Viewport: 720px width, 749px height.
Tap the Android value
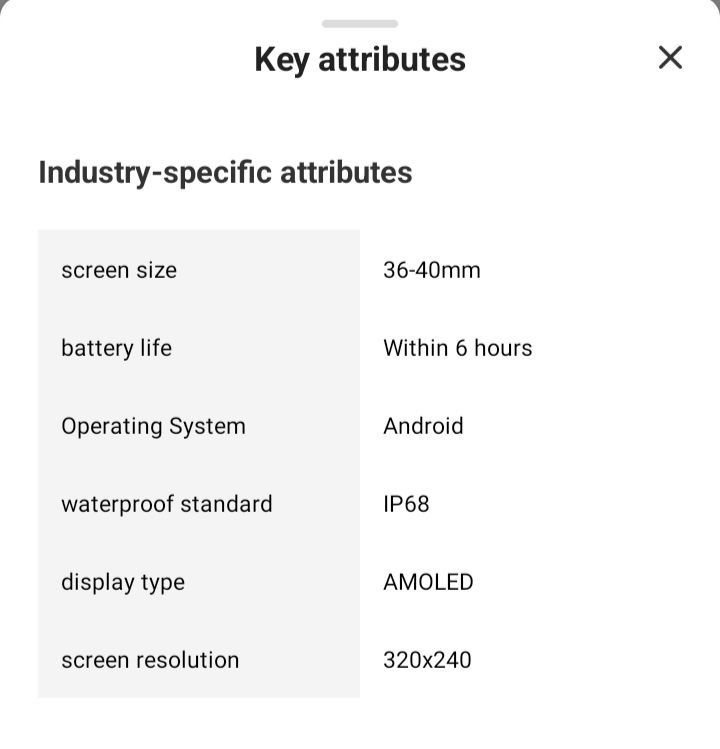click(x=423, y=426)
